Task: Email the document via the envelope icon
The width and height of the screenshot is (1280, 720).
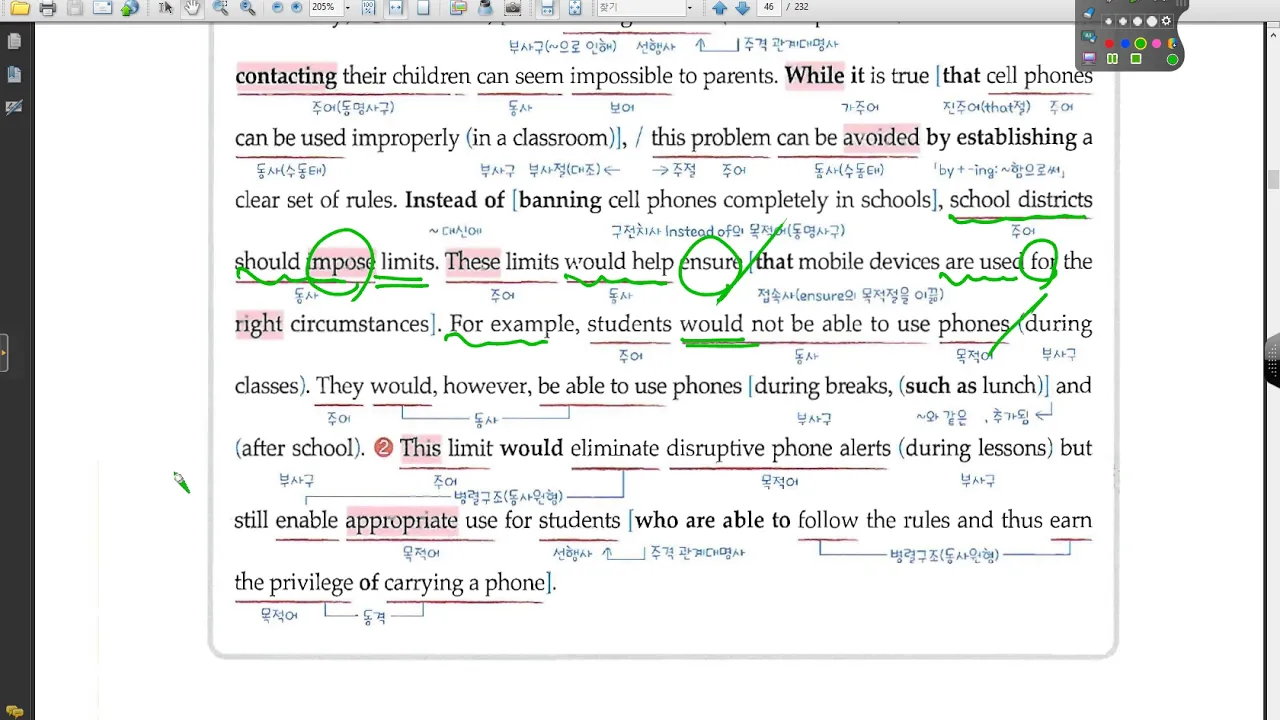Action: click(103, 8)
